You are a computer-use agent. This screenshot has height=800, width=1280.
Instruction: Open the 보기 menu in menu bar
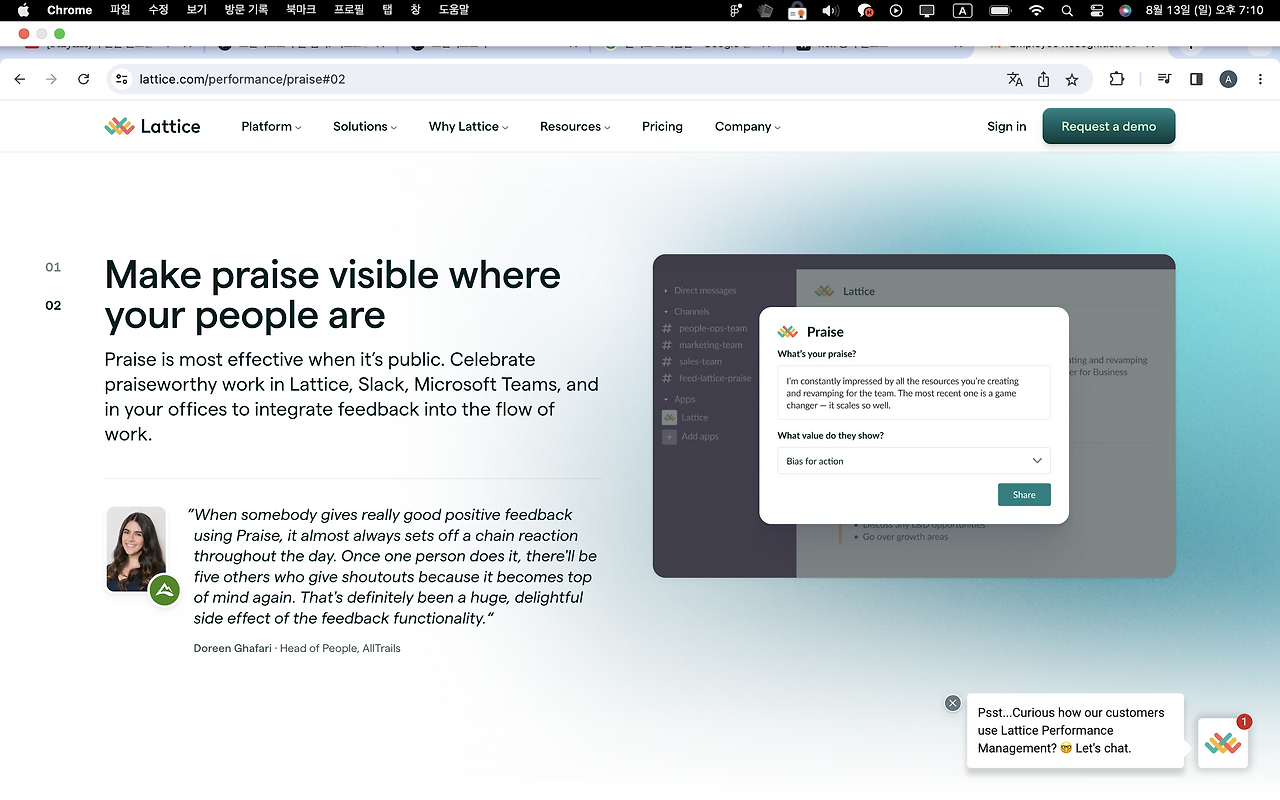pos(196,10)
